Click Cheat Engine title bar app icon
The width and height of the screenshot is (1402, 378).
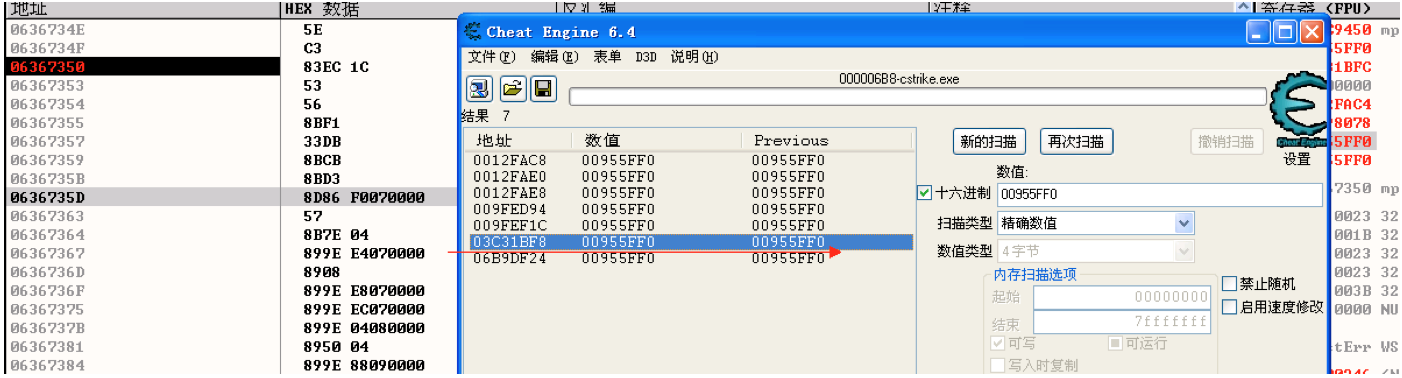click(x=474, y=32)
